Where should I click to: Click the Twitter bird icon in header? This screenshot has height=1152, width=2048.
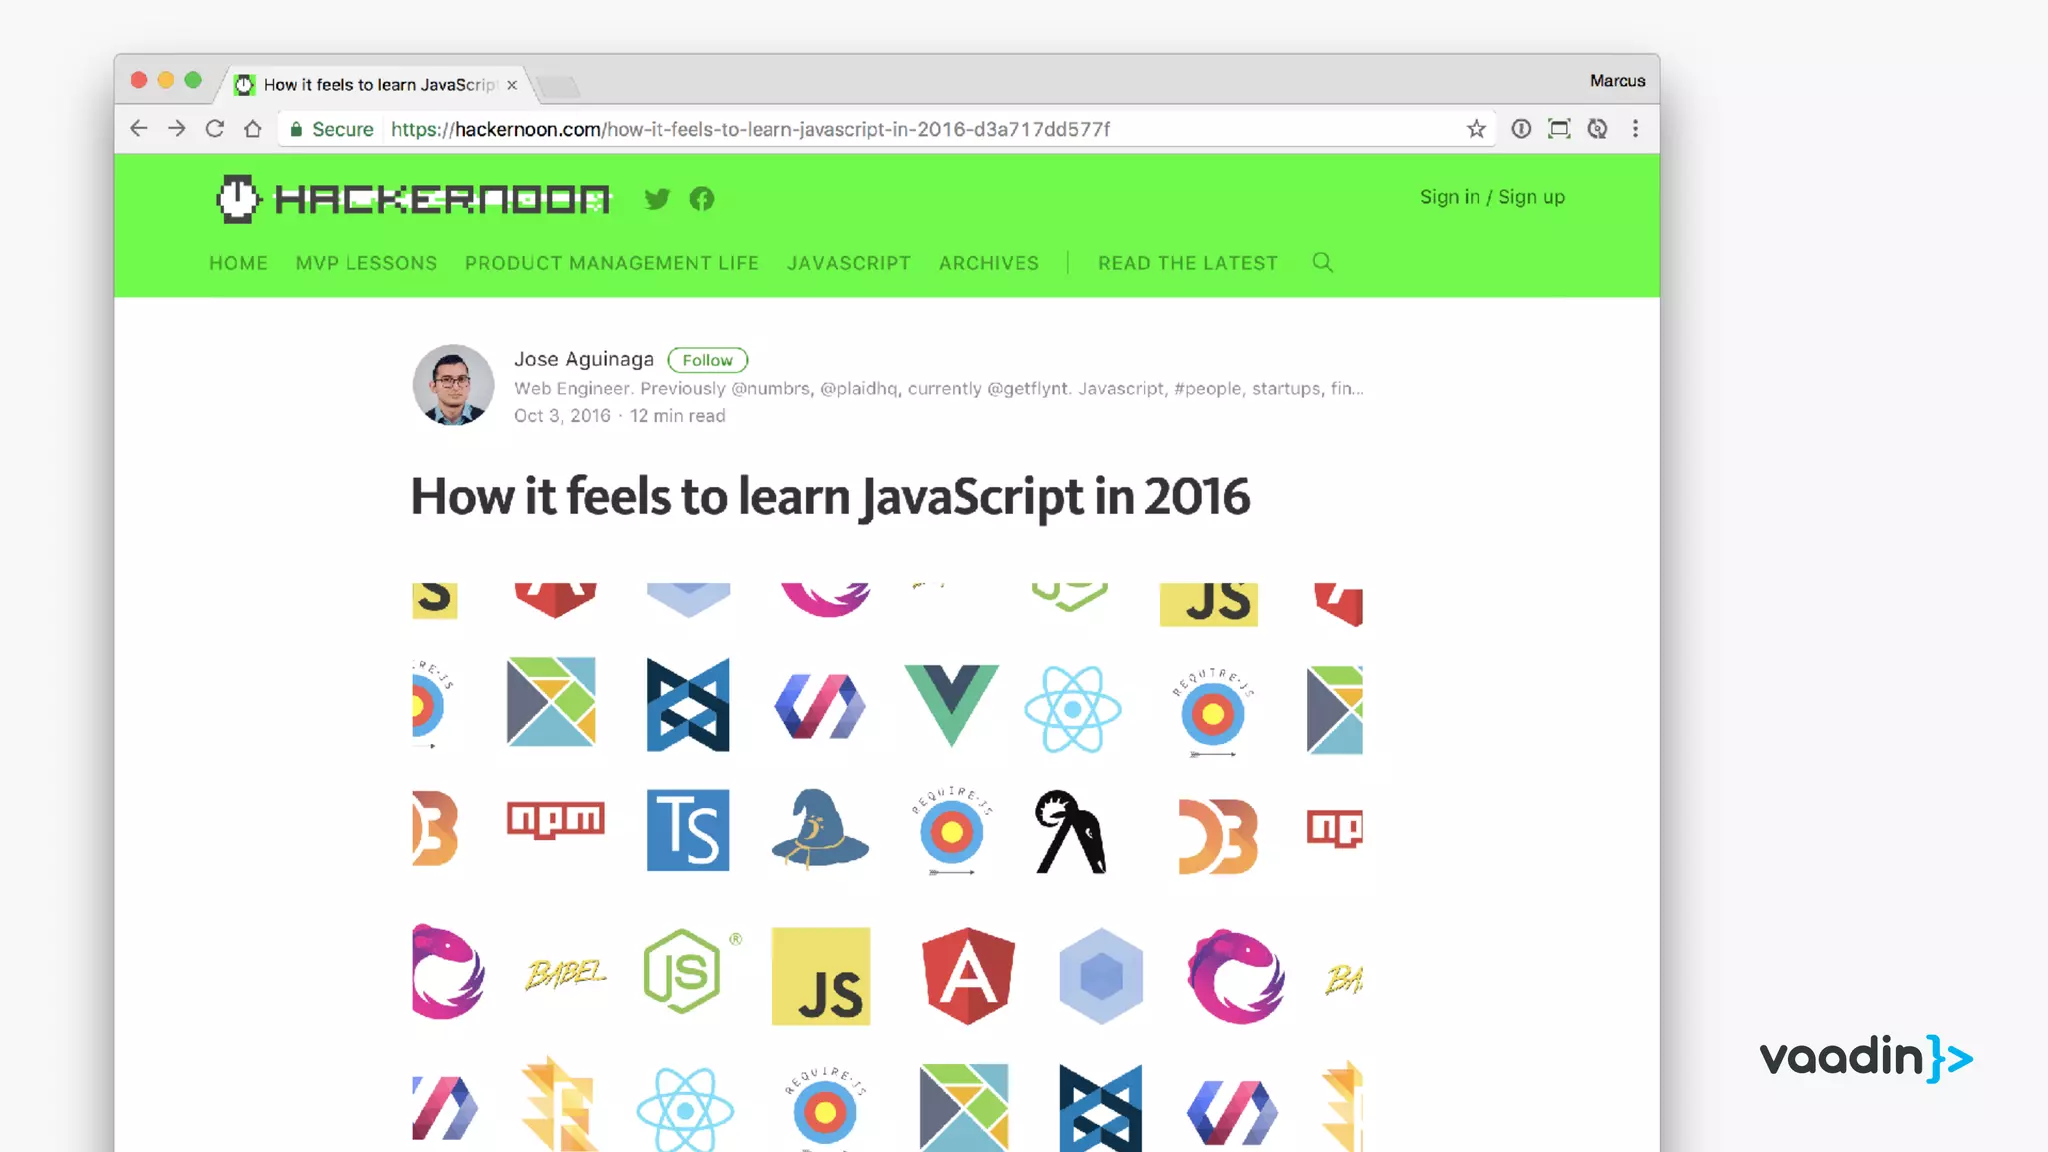657,199
